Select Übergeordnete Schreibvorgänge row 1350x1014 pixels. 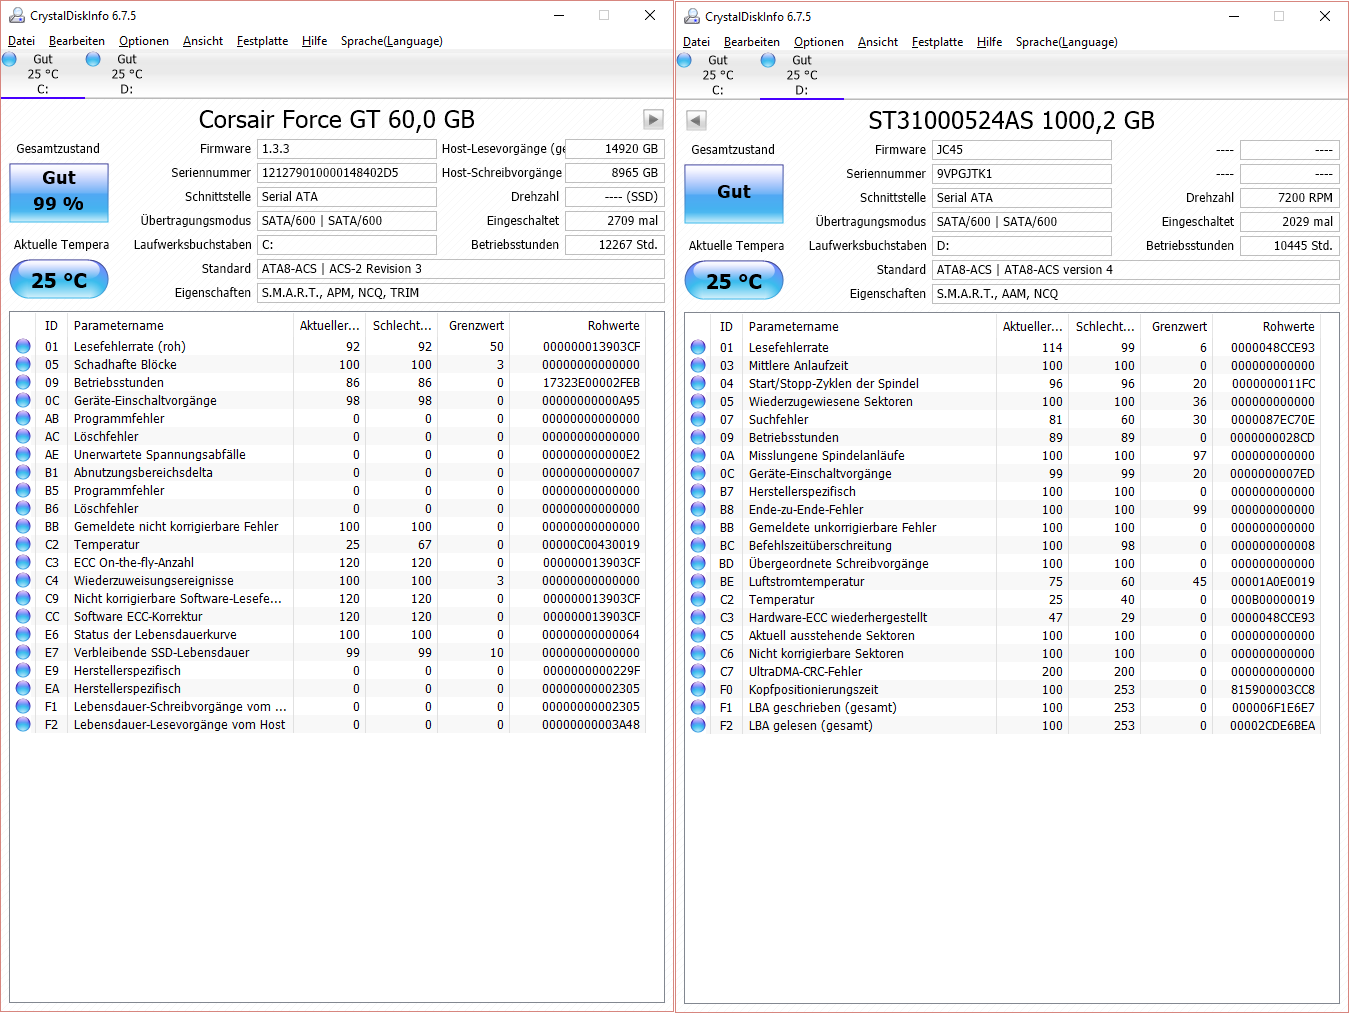pos(1003,563)
